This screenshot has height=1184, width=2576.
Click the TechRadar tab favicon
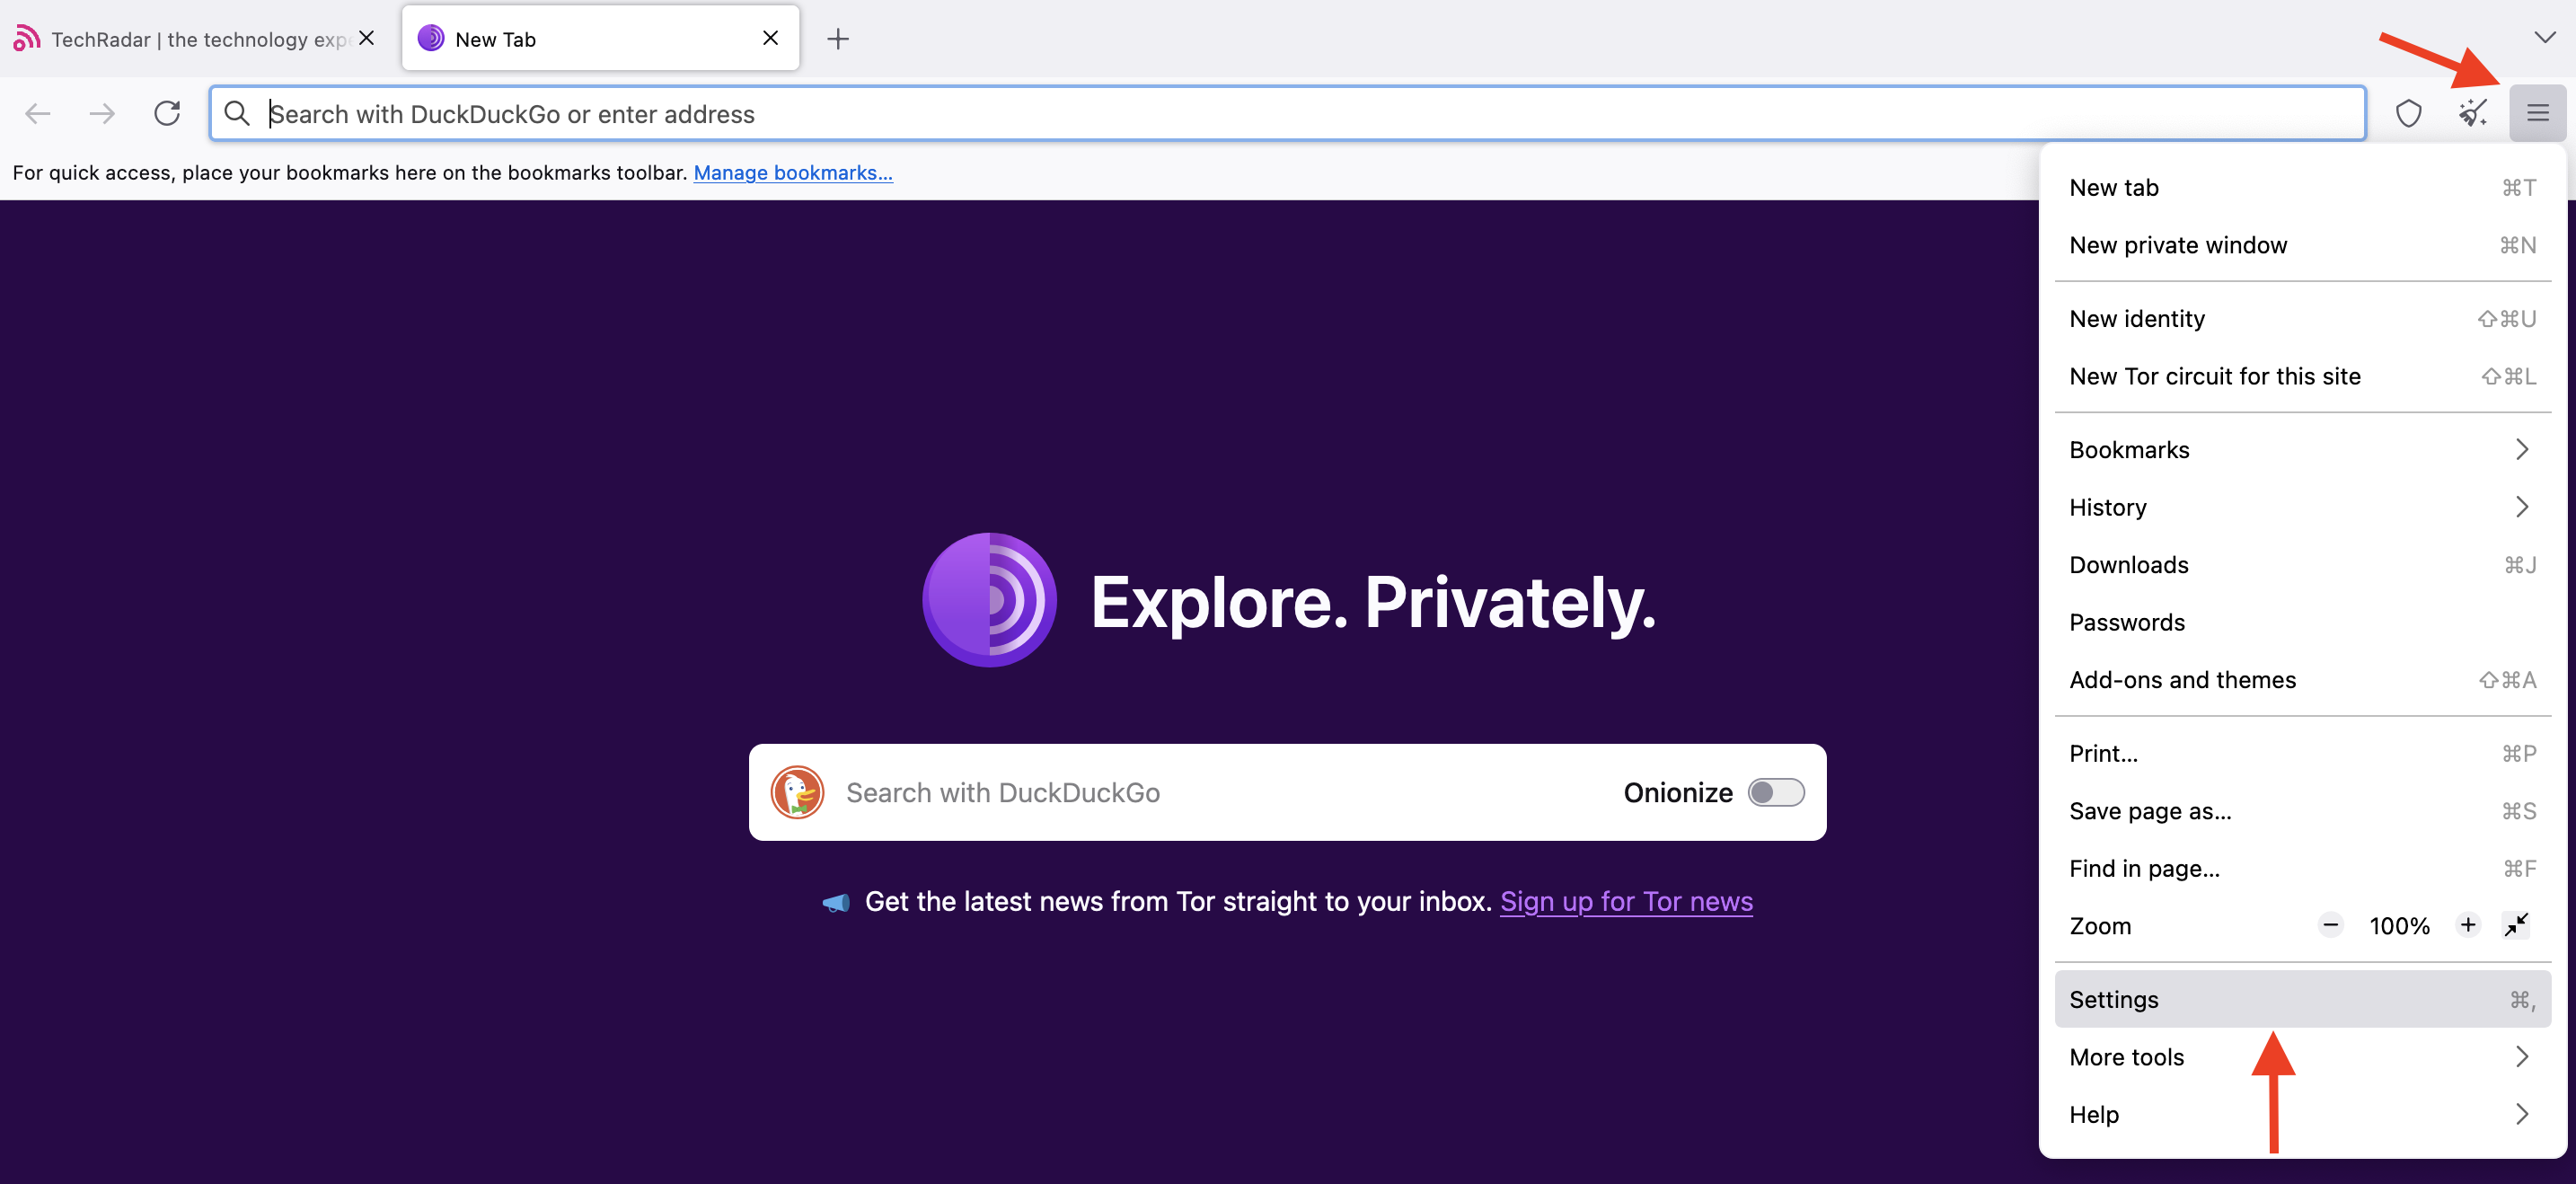[27, 38]
